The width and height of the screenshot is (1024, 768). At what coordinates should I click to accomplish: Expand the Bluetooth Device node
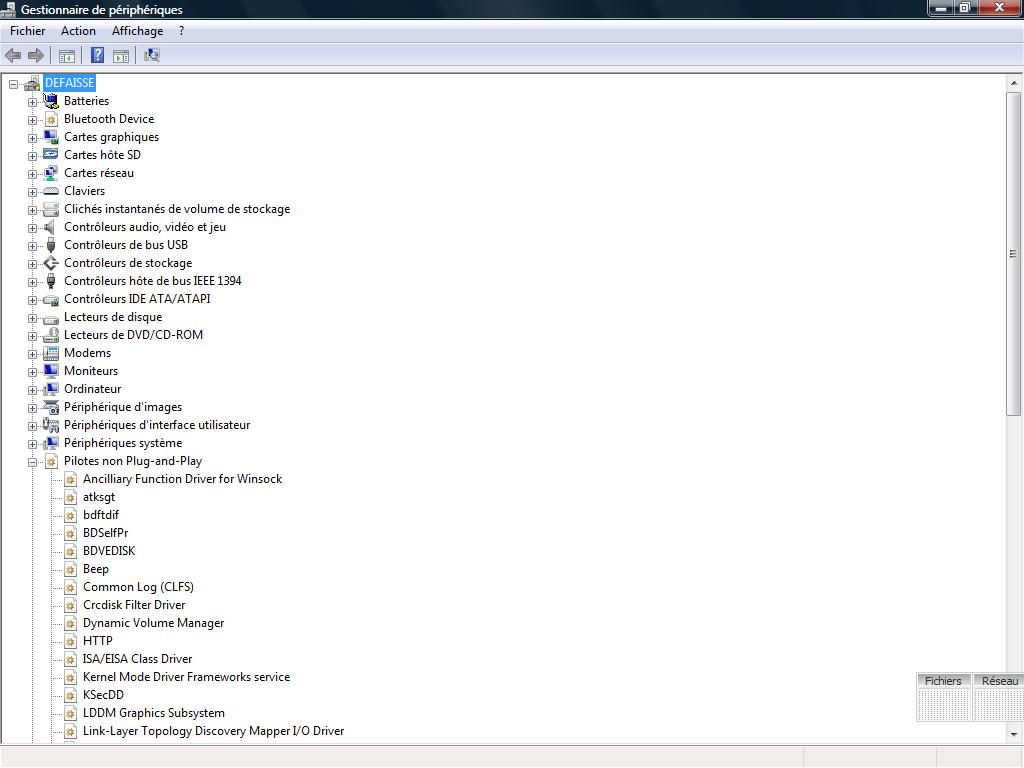[x=32, y=120]
